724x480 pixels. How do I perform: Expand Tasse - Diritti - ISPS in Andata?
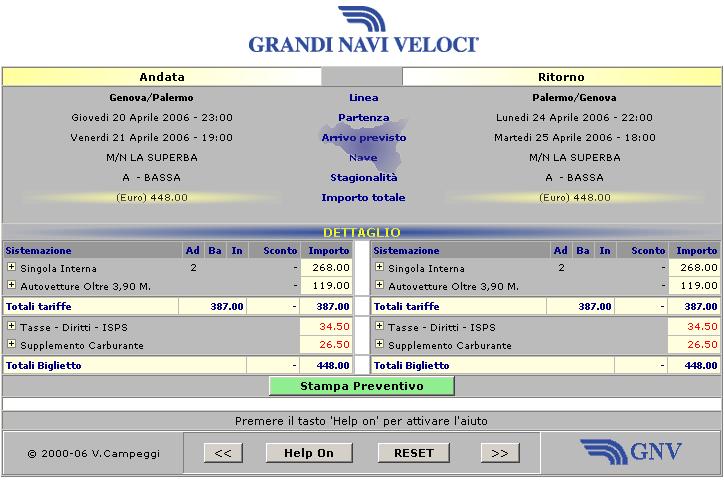(11, 327)
